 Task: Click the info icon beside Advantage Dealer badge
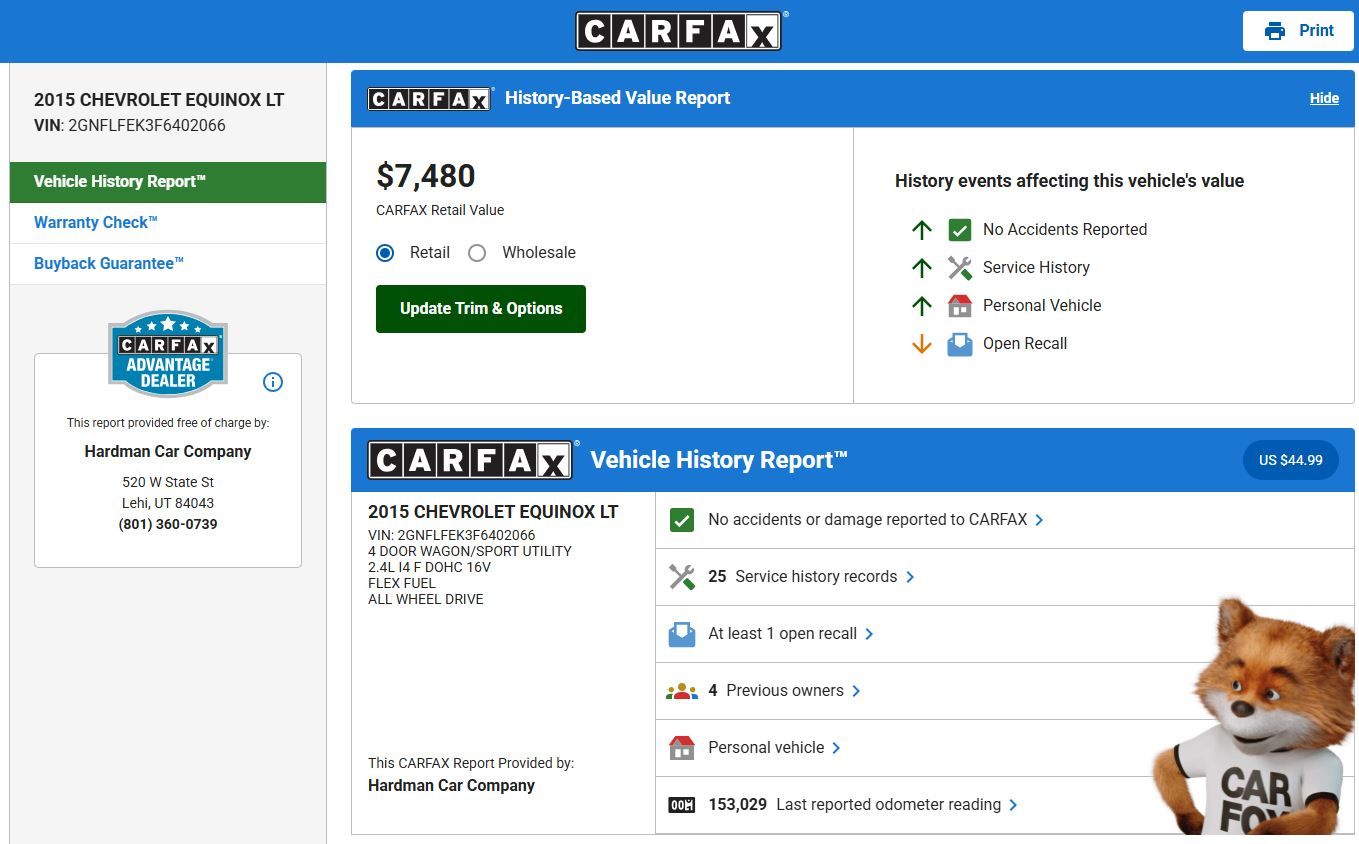tap(272, 382)
